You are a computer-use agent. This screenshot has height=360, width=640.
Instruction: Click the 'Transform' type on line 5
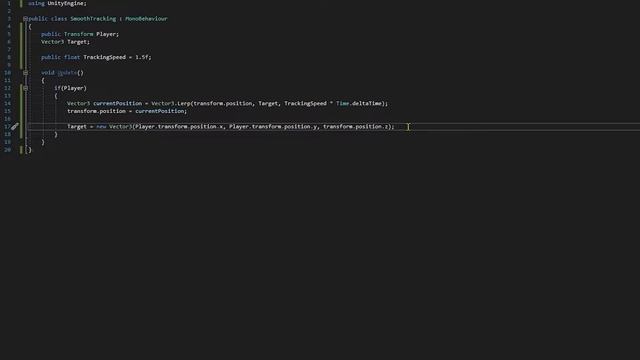[78, 34]
